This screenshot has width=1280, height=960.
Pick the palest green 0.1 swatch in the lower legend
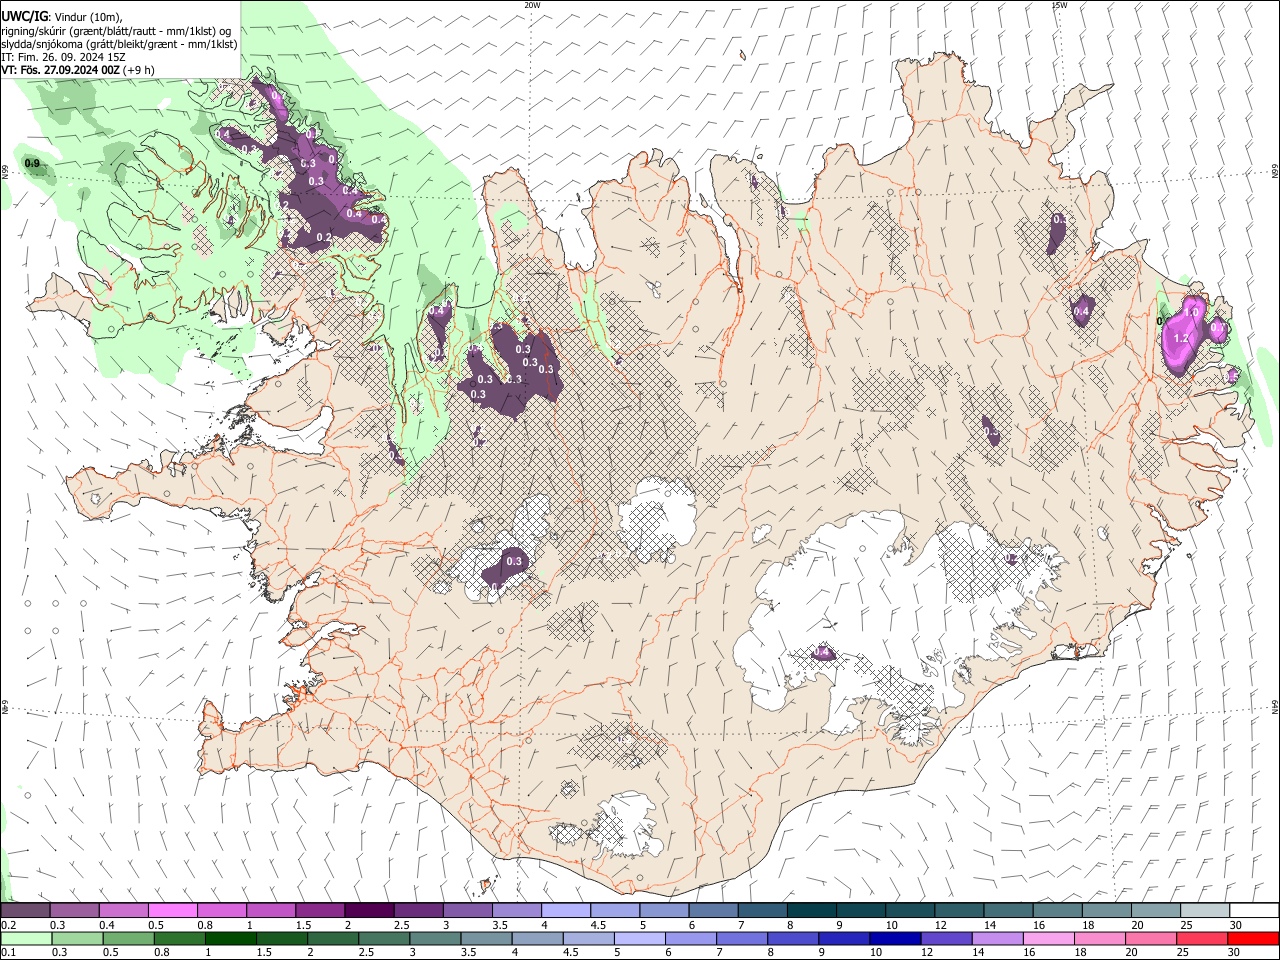pyautogui.click(x=25, y=938)
